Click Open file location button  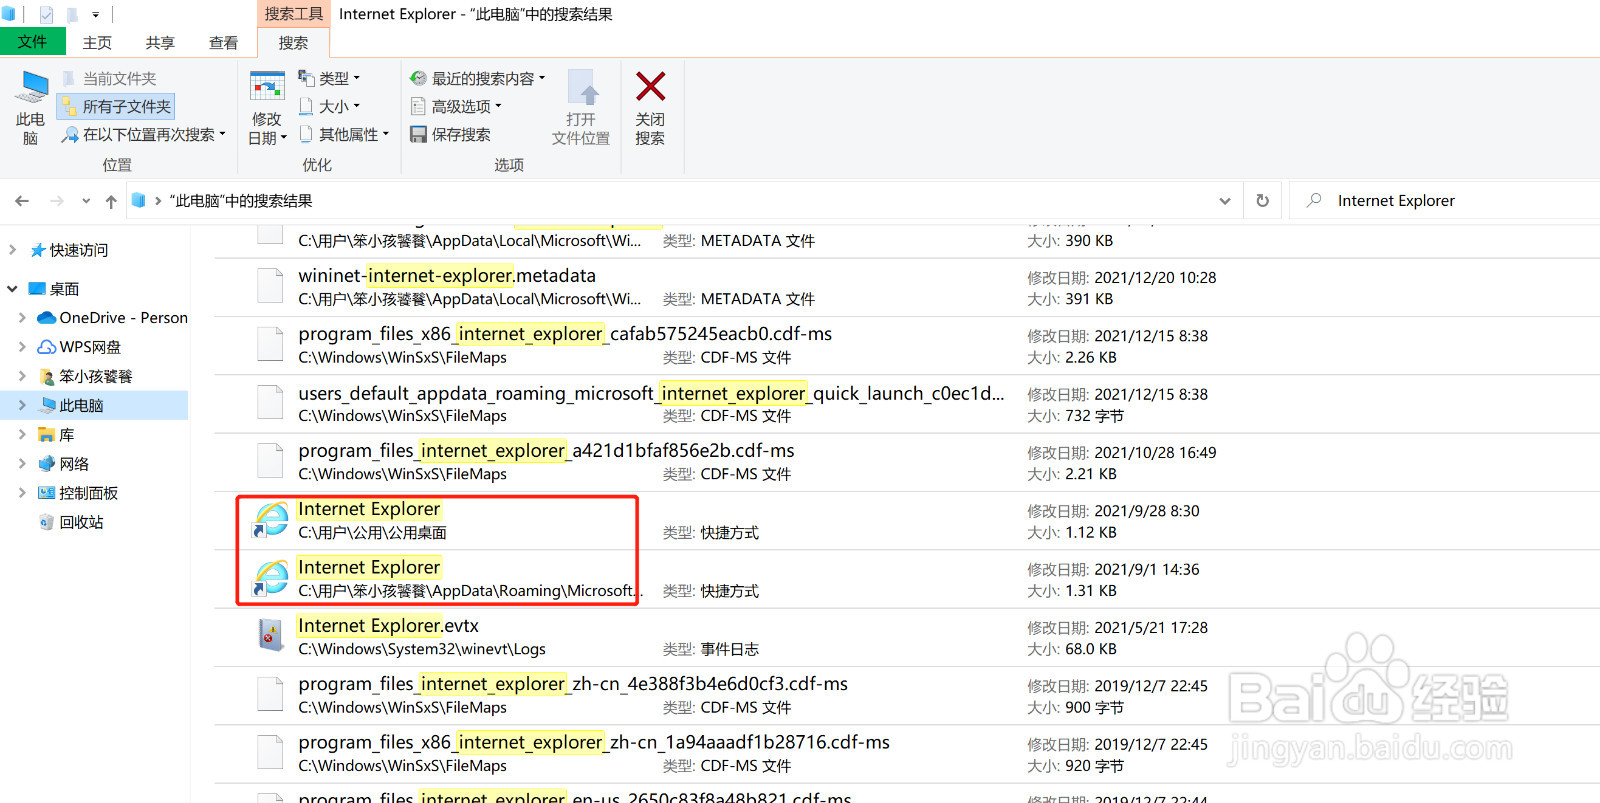pyautogui.click(x=581, y=108)
